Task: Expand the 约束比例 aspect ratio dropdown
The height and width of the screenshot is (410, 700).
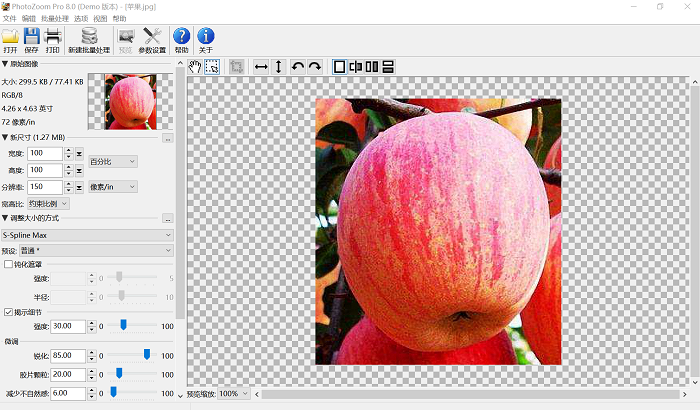Action: 50,203
